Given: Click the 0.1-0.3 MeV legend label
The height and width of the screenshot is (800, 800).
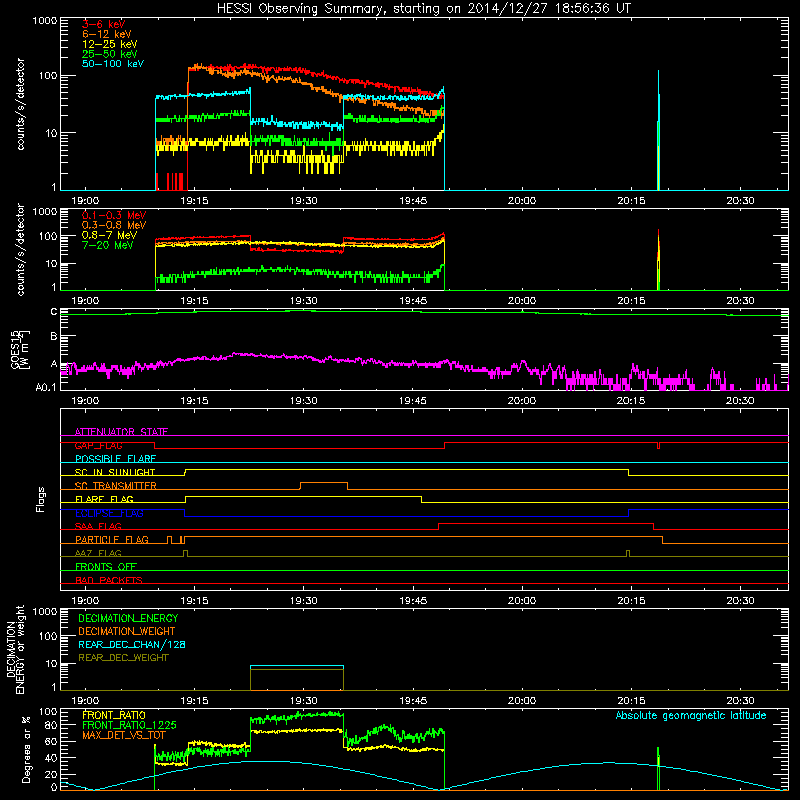Looking at the screenshot, I should click(x=114, y=215).
